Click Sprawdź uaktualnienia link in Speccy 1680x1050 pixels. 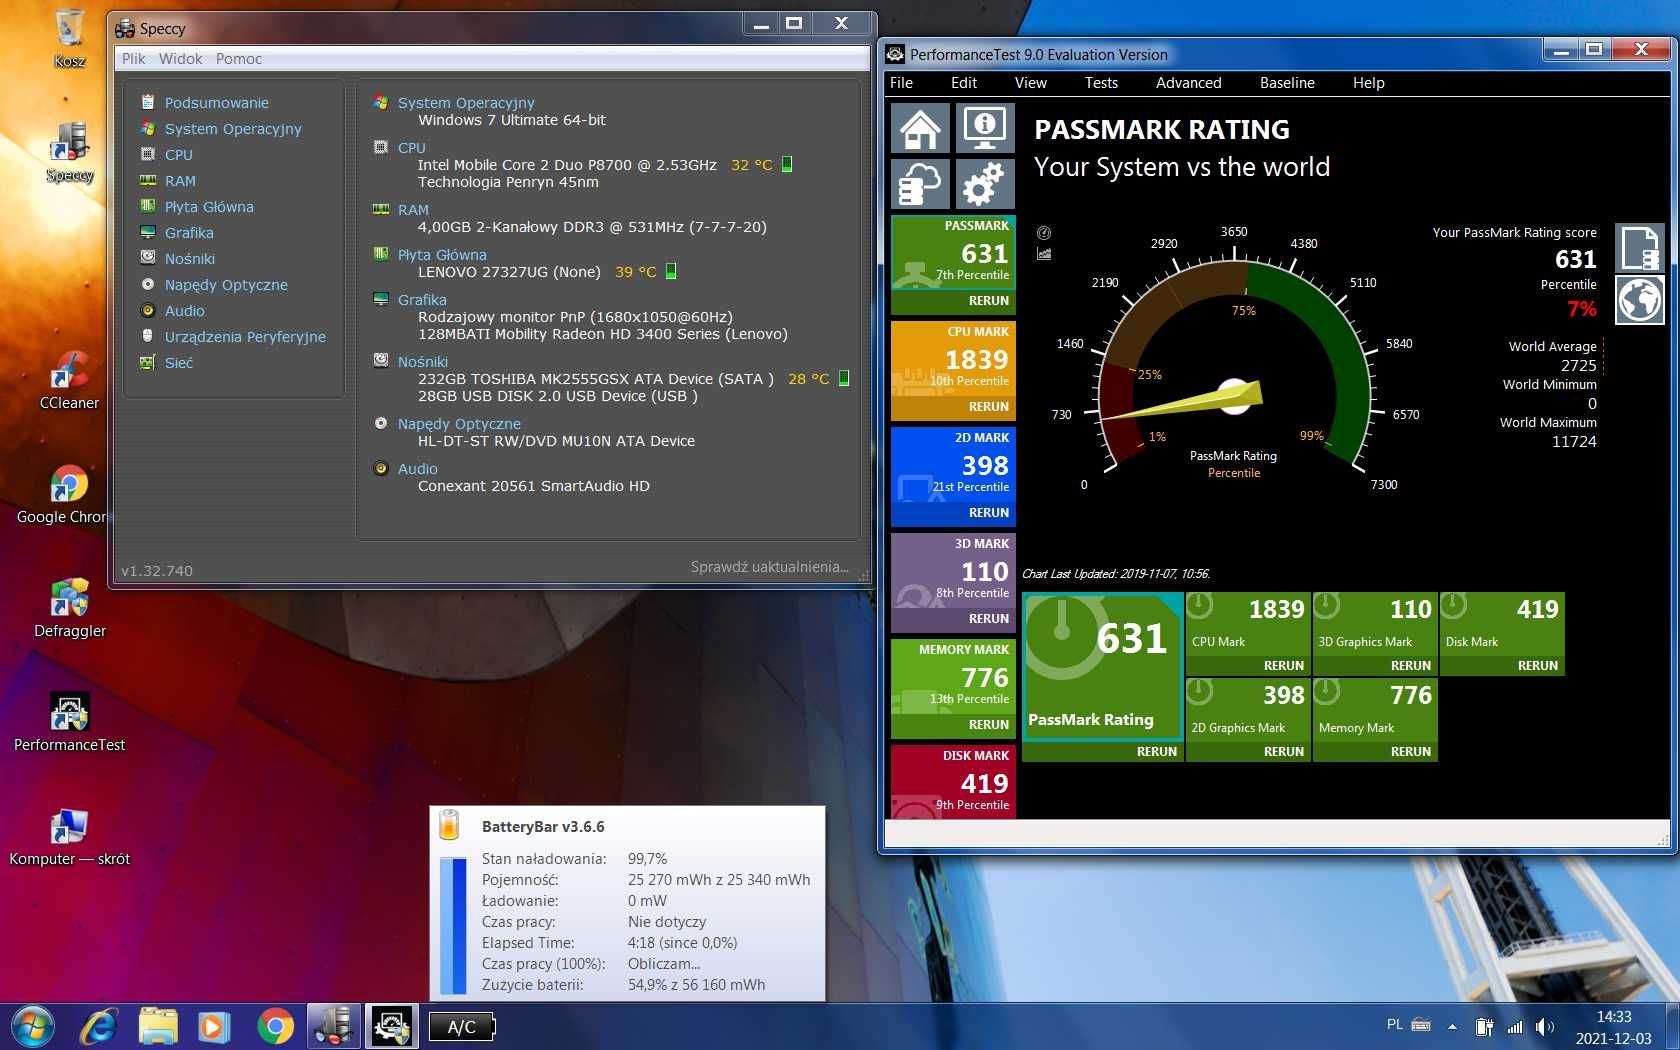point(769,567)
